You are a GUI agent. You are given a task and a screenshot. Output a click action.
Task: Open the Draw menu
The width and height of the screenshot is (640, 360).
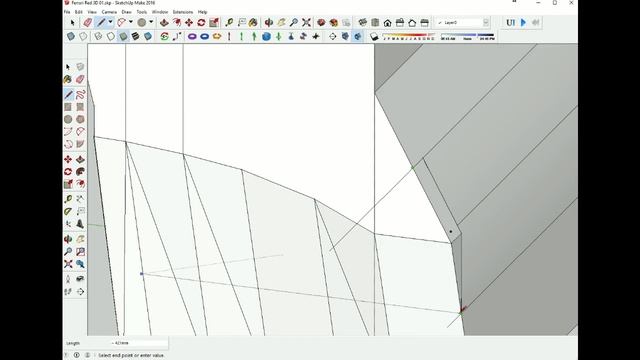click(127, 12)
